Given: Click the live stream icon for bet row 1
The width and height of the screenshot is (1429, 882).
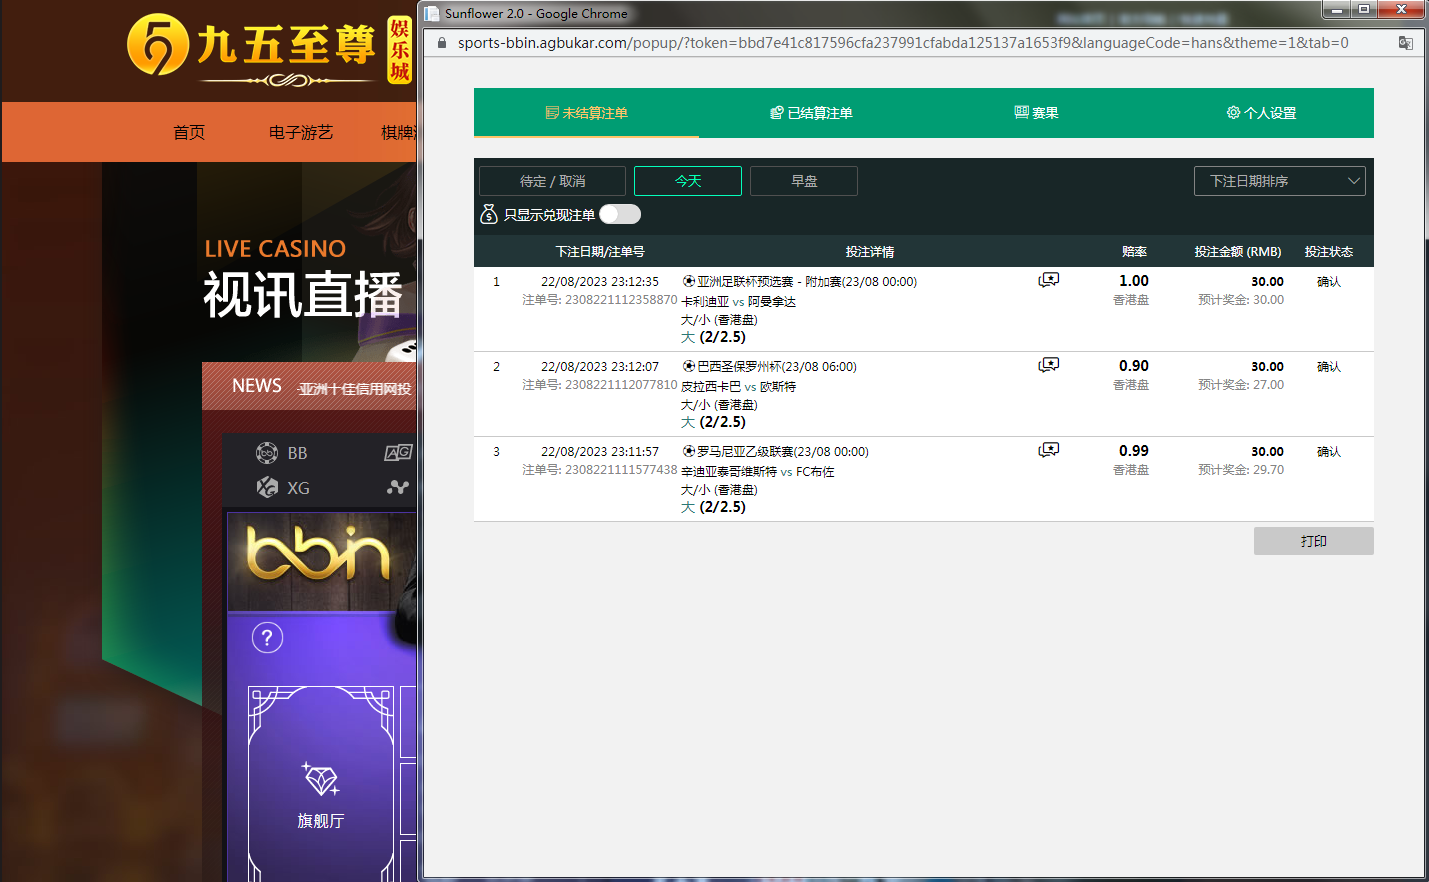Looking at the screenshot, I should pos(1048,280).
